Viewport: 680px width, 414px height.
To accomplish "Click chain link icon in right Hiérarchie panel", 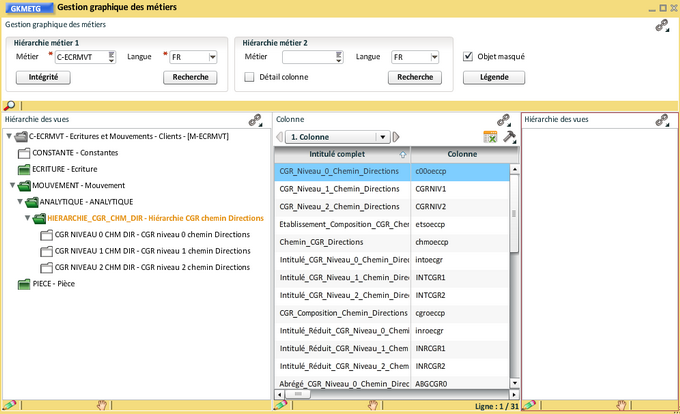I will pos(662,119).
